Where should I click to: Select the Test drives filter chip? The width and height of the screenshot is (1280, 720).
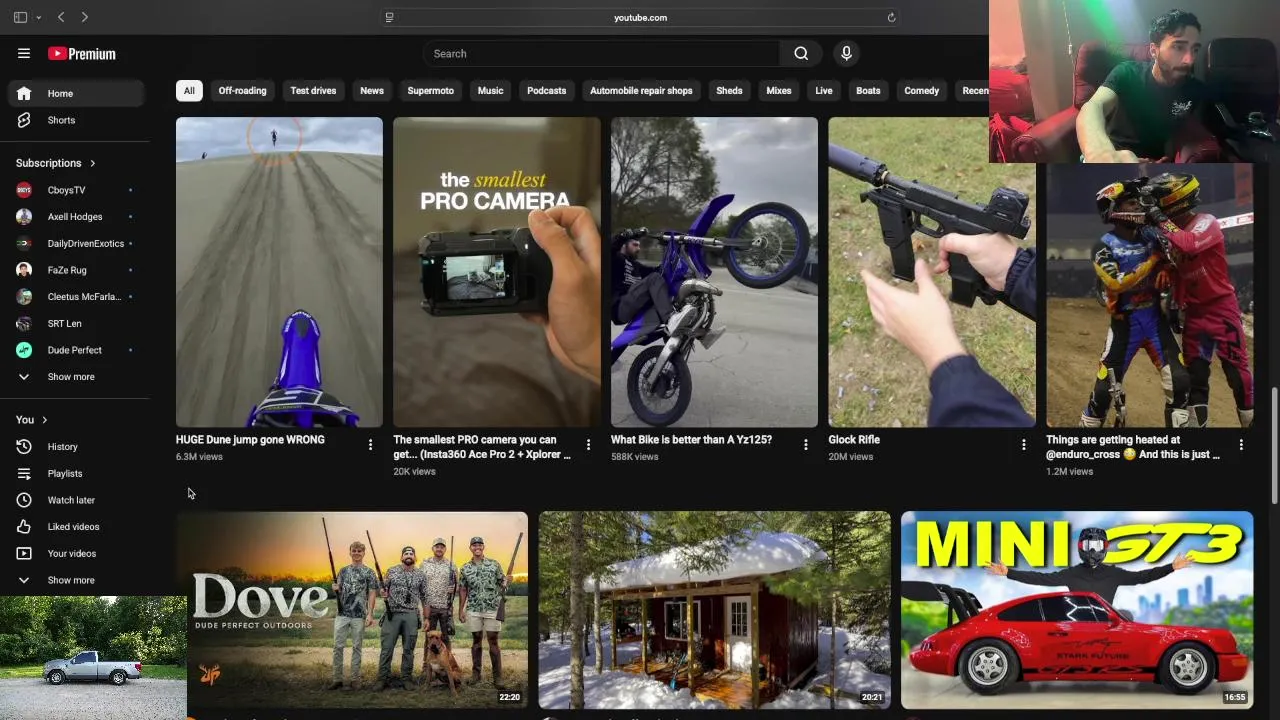tap(313, 91)
